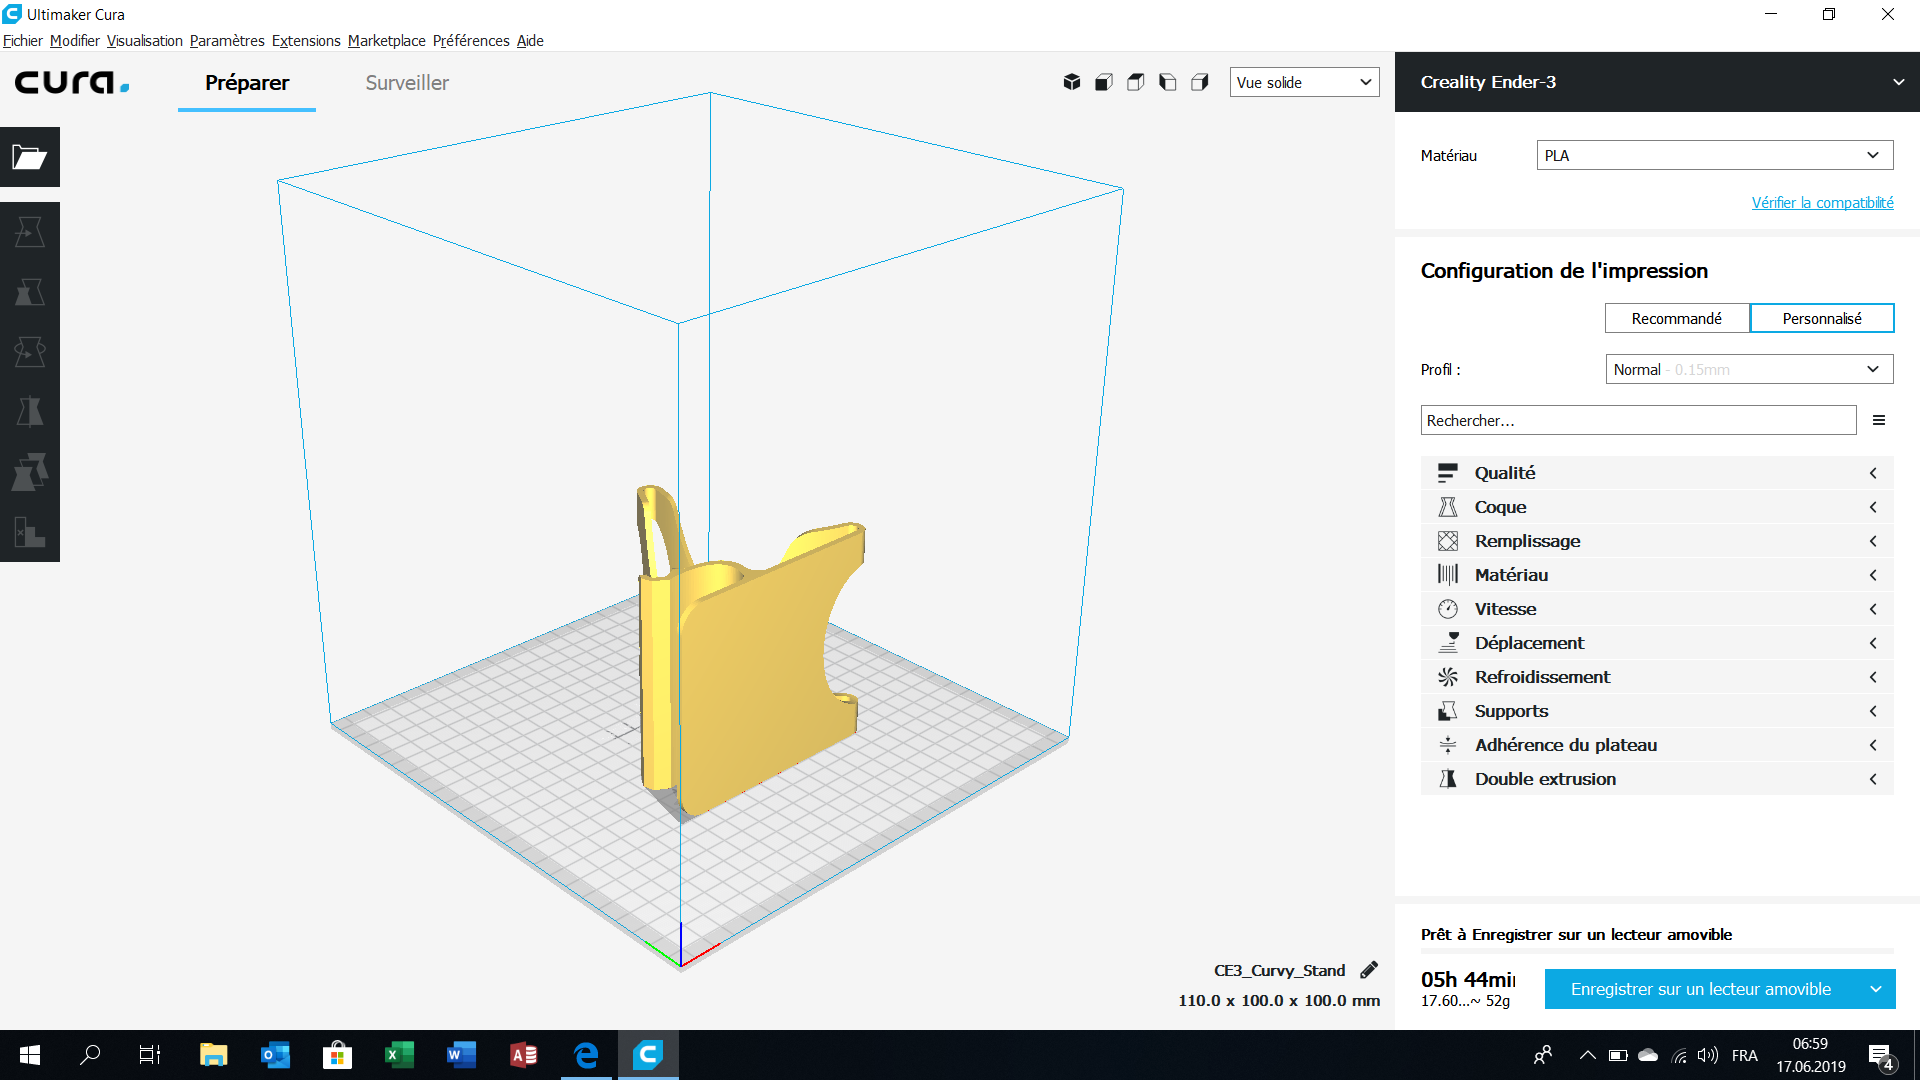The image size is (1920, 1080).
Task: Switch to Recommandé print setup mode
Action: point(1677,318)
